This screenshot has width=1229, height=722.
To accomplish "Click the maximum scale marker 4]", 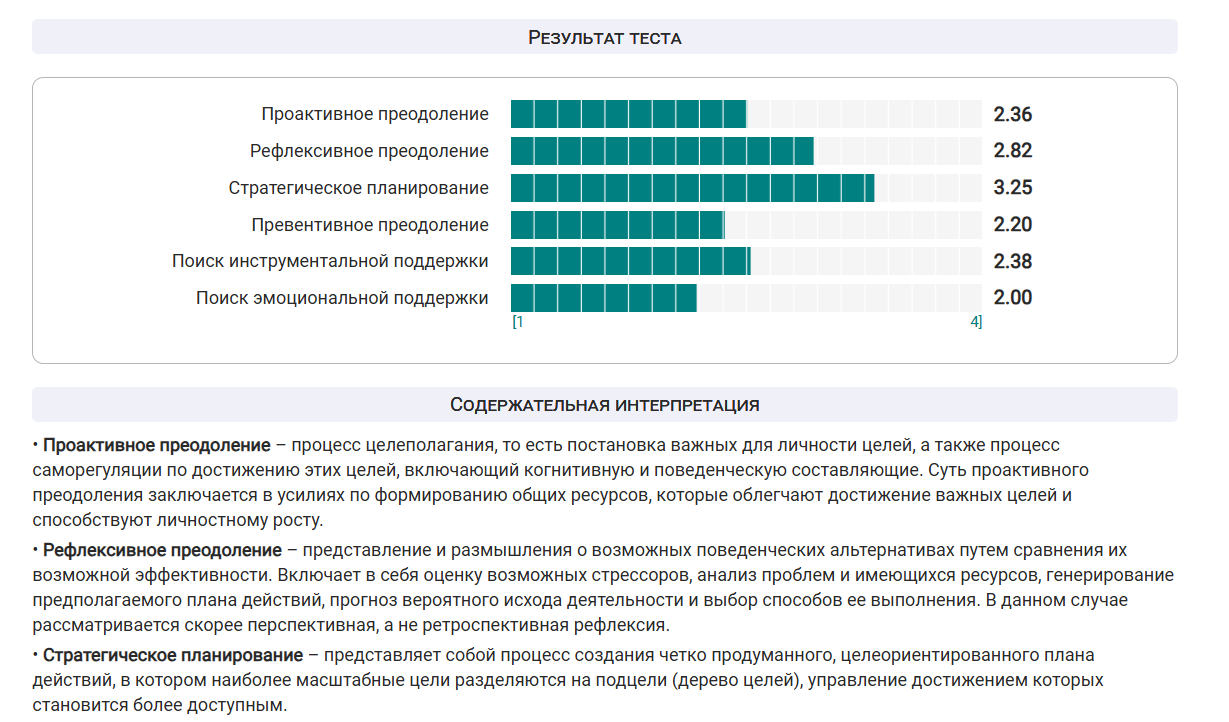I will tap(976, 321).
